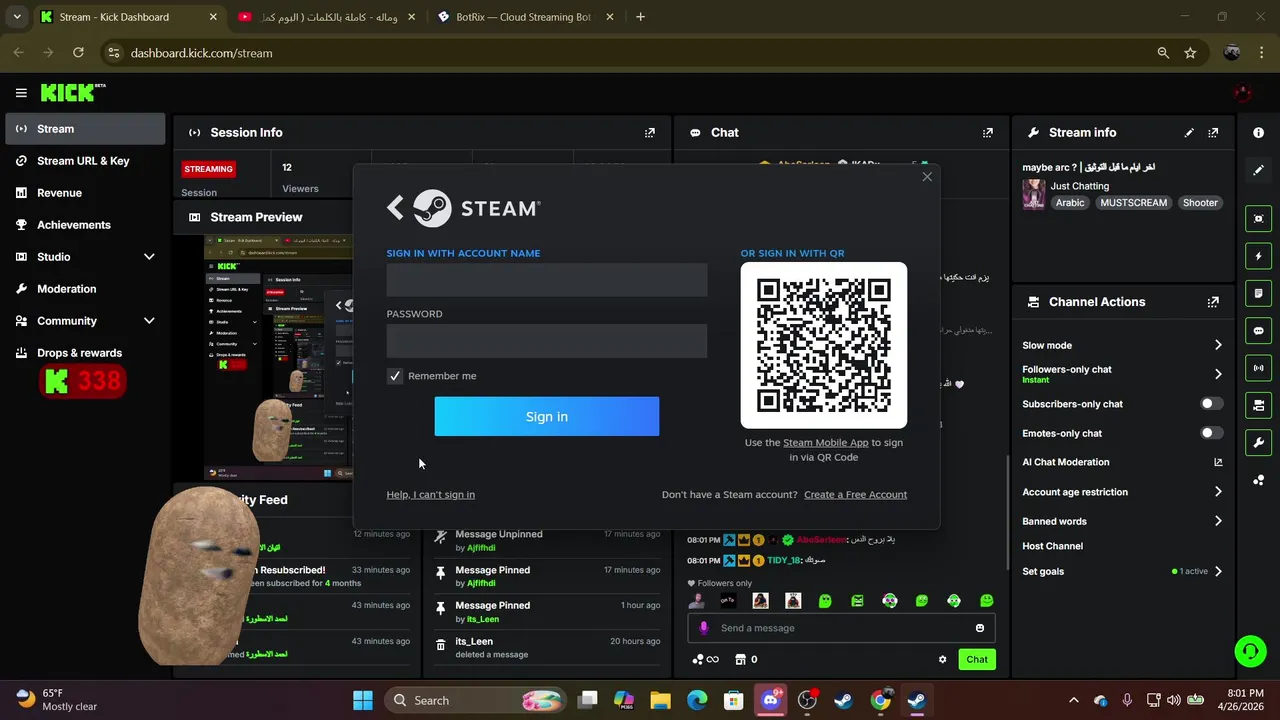Open Set goals options

click(x=1122, y=571)
